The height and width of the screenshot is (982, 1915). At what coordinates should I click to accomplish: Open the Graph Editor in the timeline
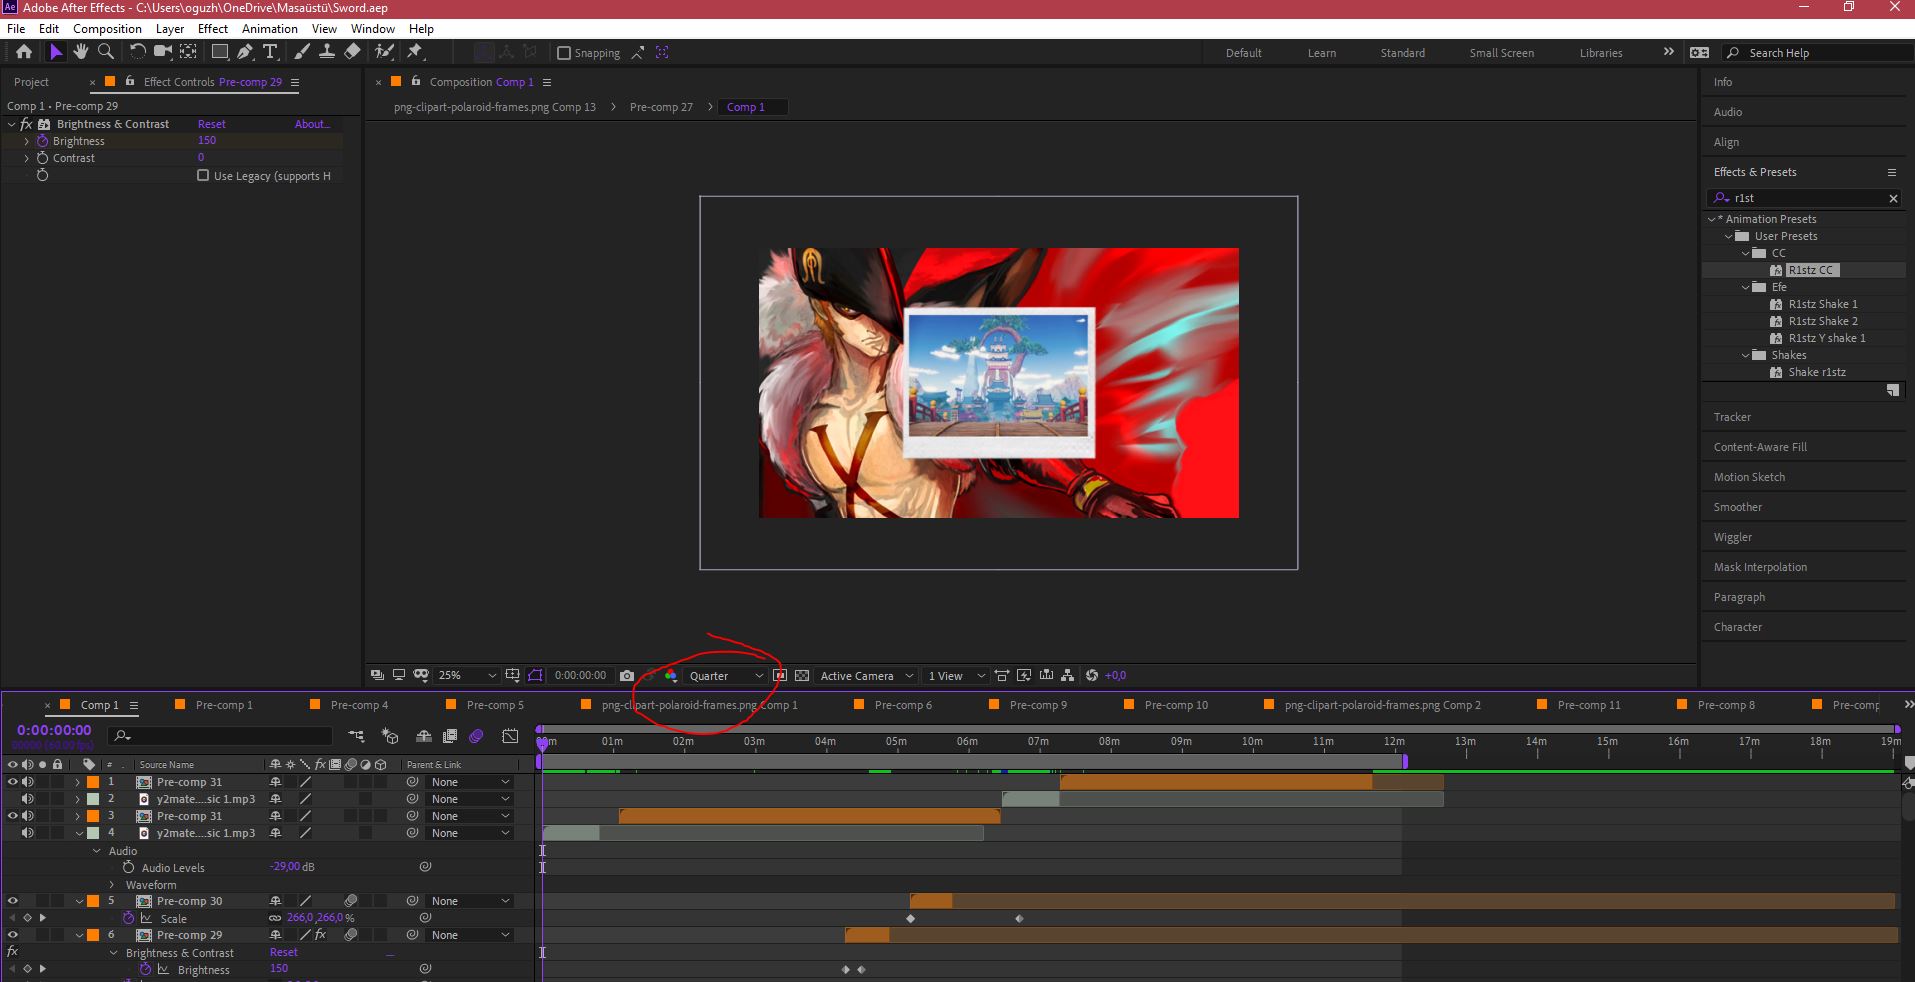510,736
